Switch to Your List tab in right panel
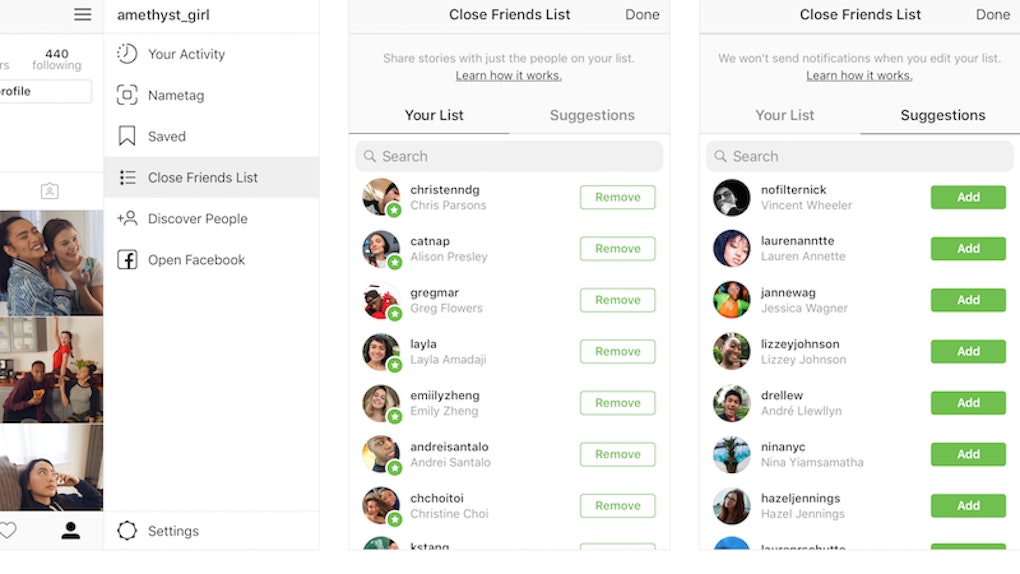This screenshot has width=1020, height=574. pos(785,115)
